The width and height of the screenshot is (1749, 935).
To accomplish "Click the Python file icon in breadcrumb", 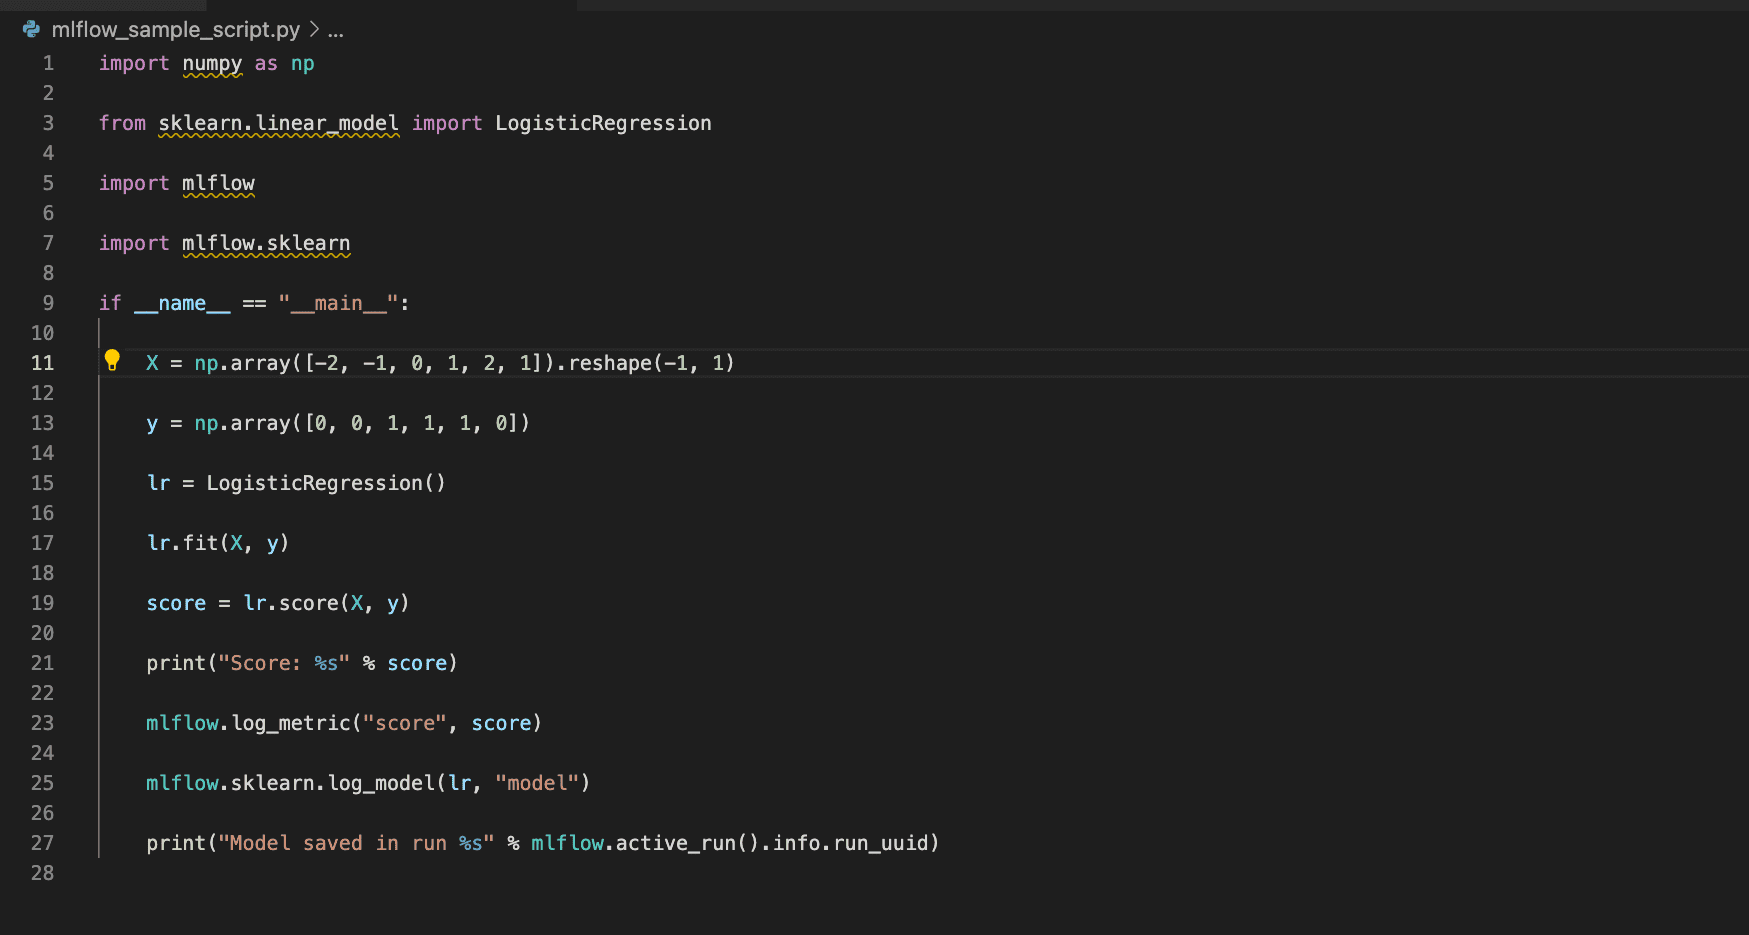I will 31,30.
